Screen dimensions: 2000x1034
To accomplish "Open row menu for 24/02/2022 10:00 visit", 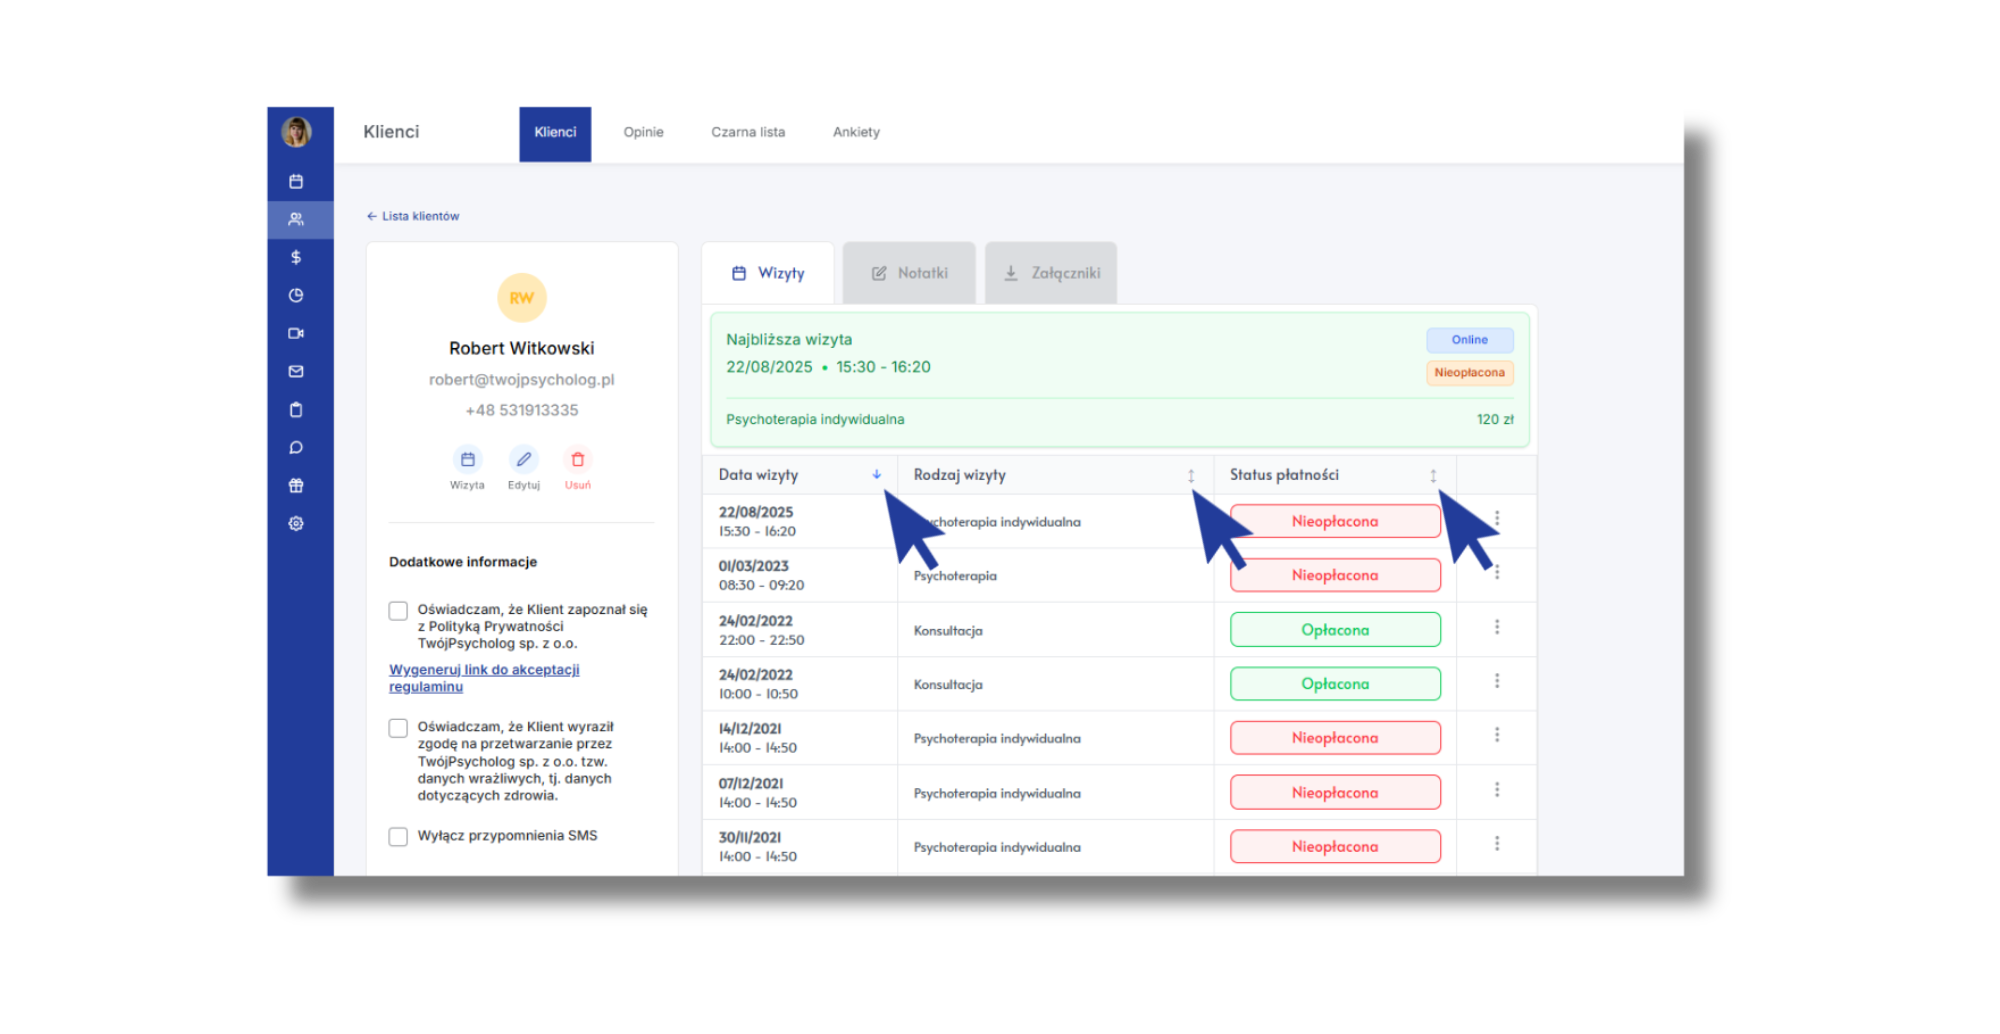I will 1497,680.
